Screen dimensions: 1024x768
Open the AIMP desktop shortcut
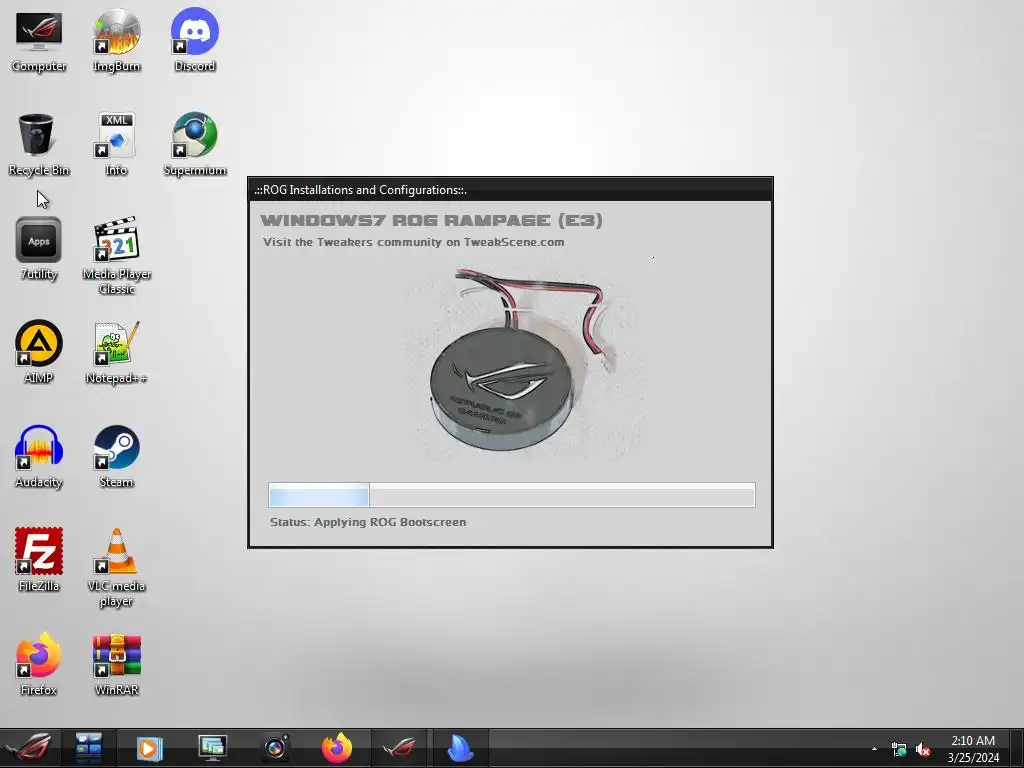click(x=39, y=353)
